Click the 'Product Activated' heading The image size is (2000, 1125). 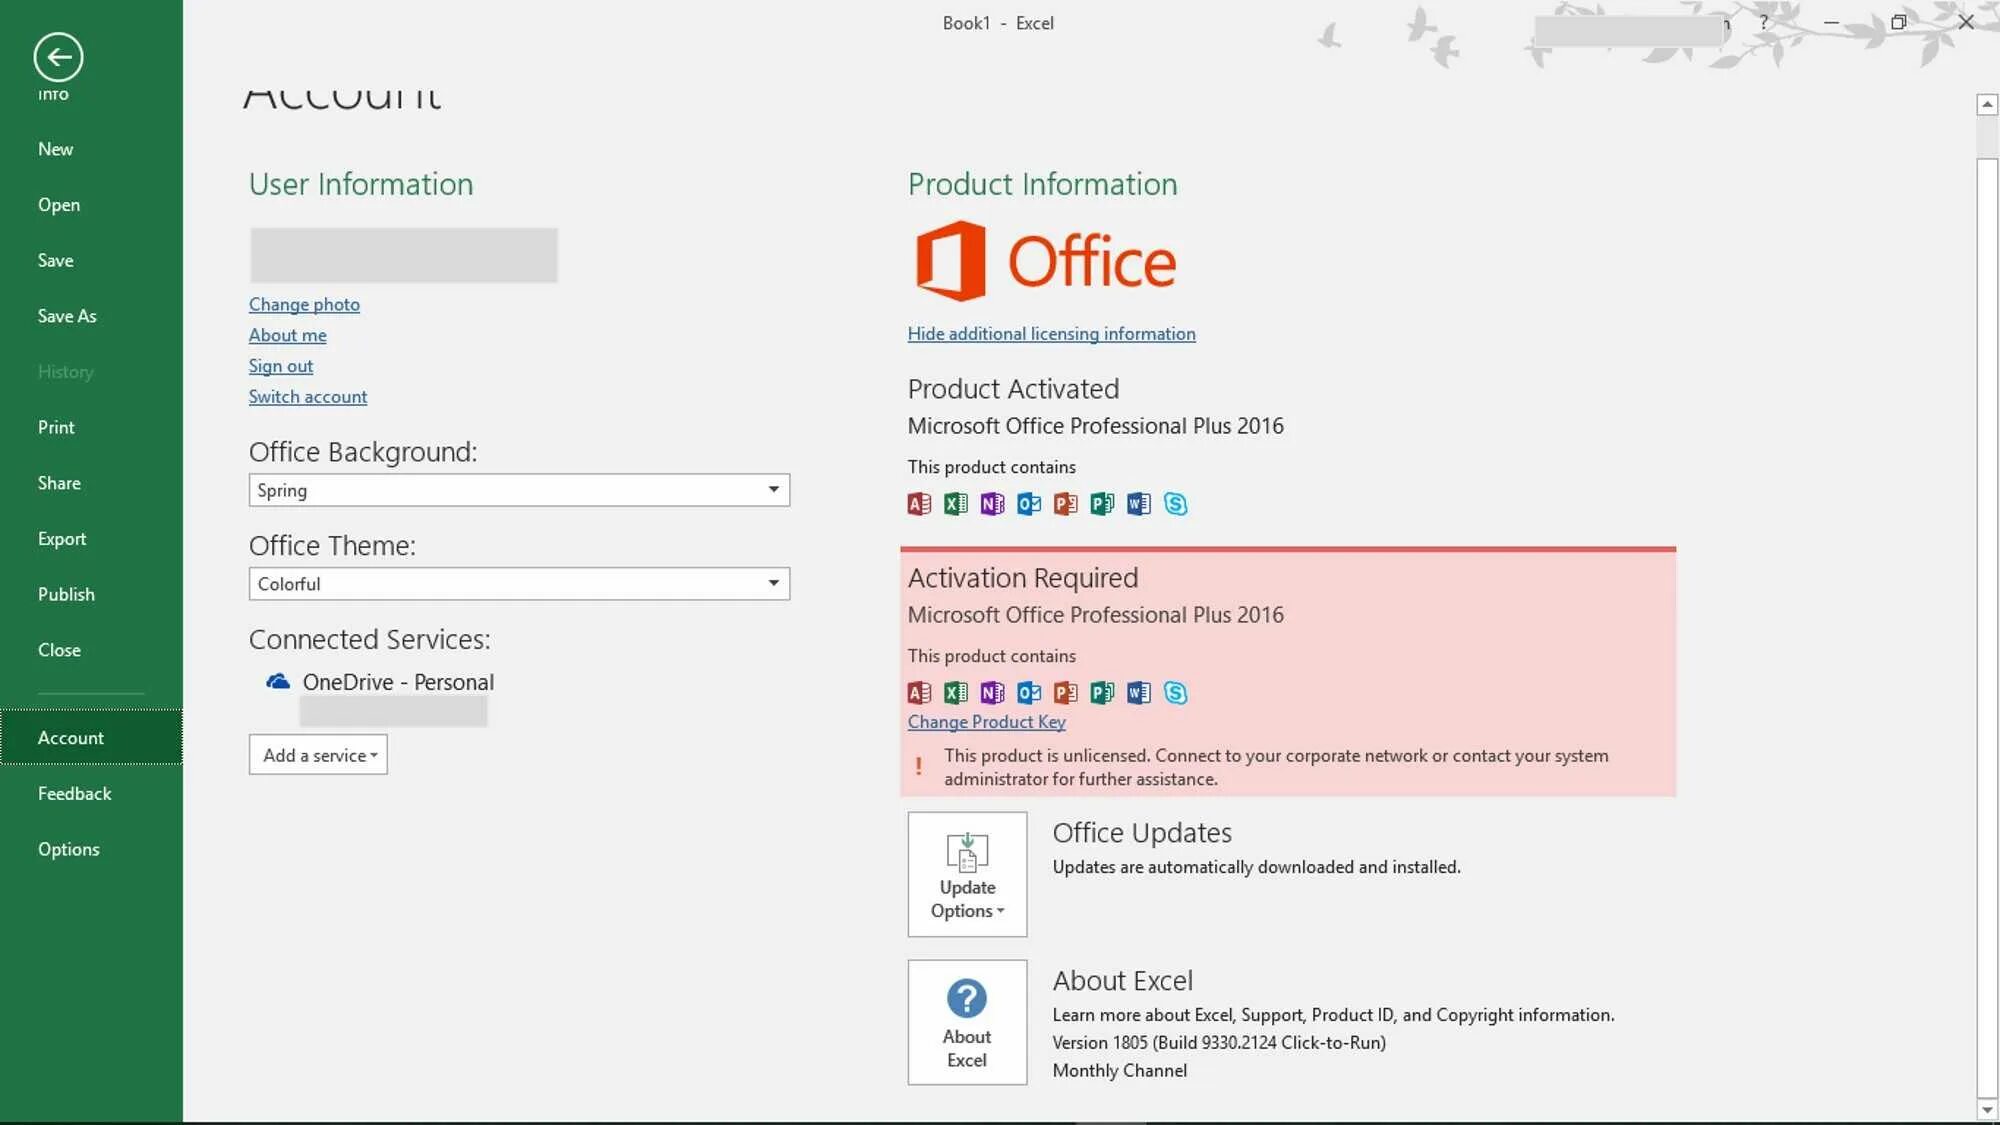tap(1013, 389)
